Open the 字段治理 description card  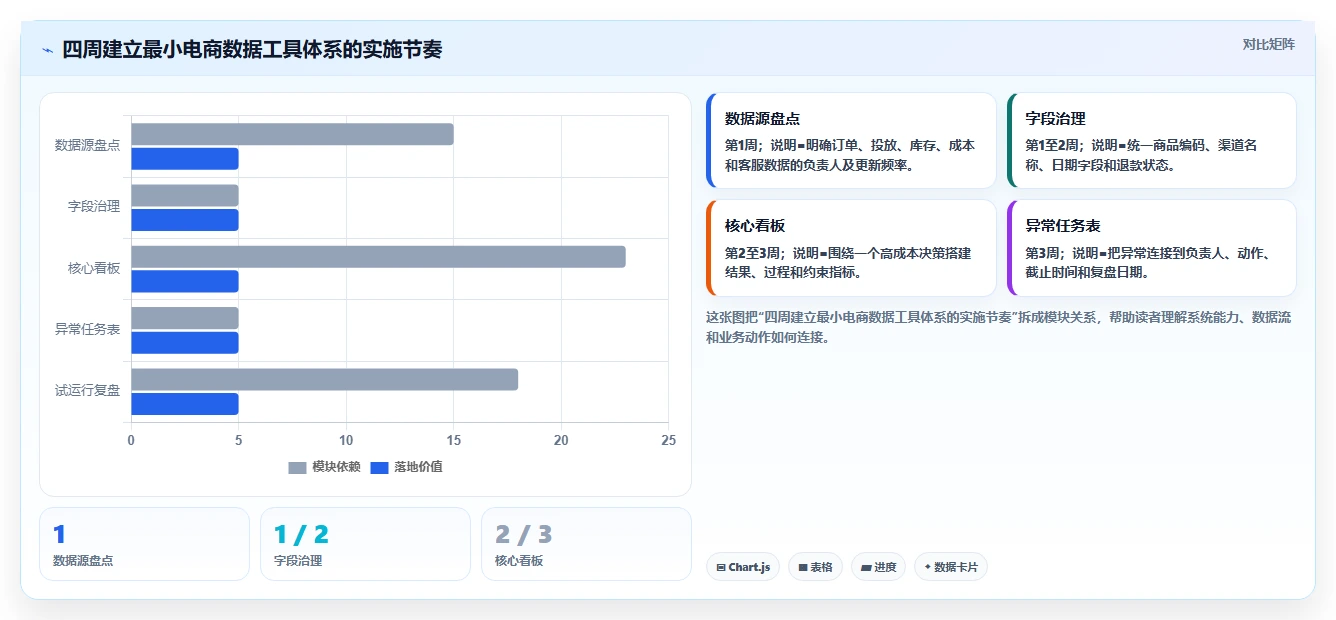[1152, 141]
